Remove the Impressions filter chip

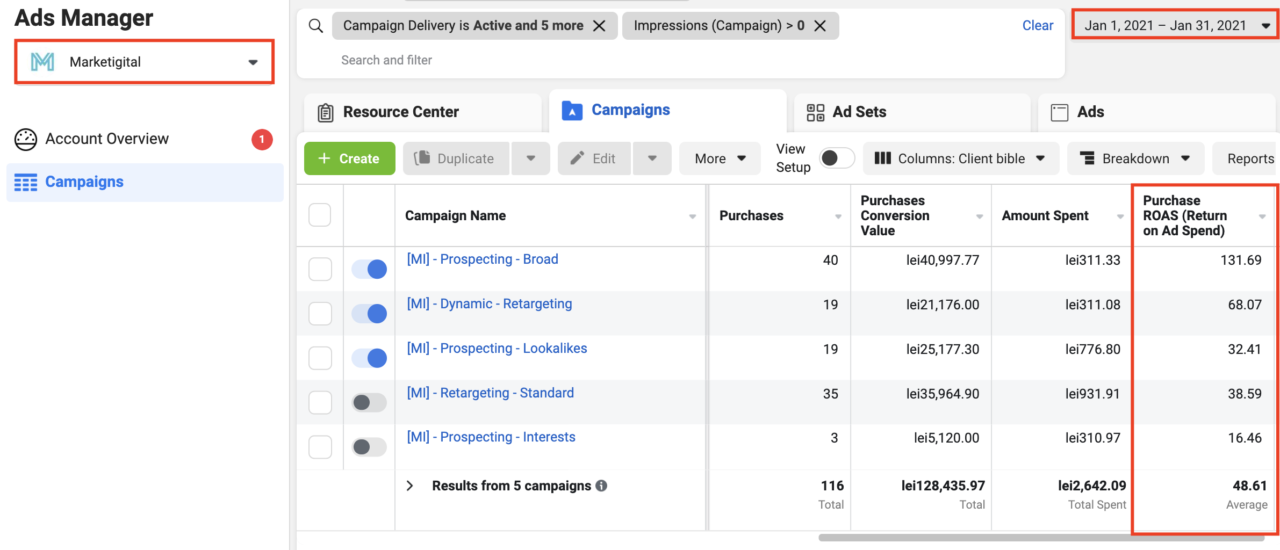820,26
